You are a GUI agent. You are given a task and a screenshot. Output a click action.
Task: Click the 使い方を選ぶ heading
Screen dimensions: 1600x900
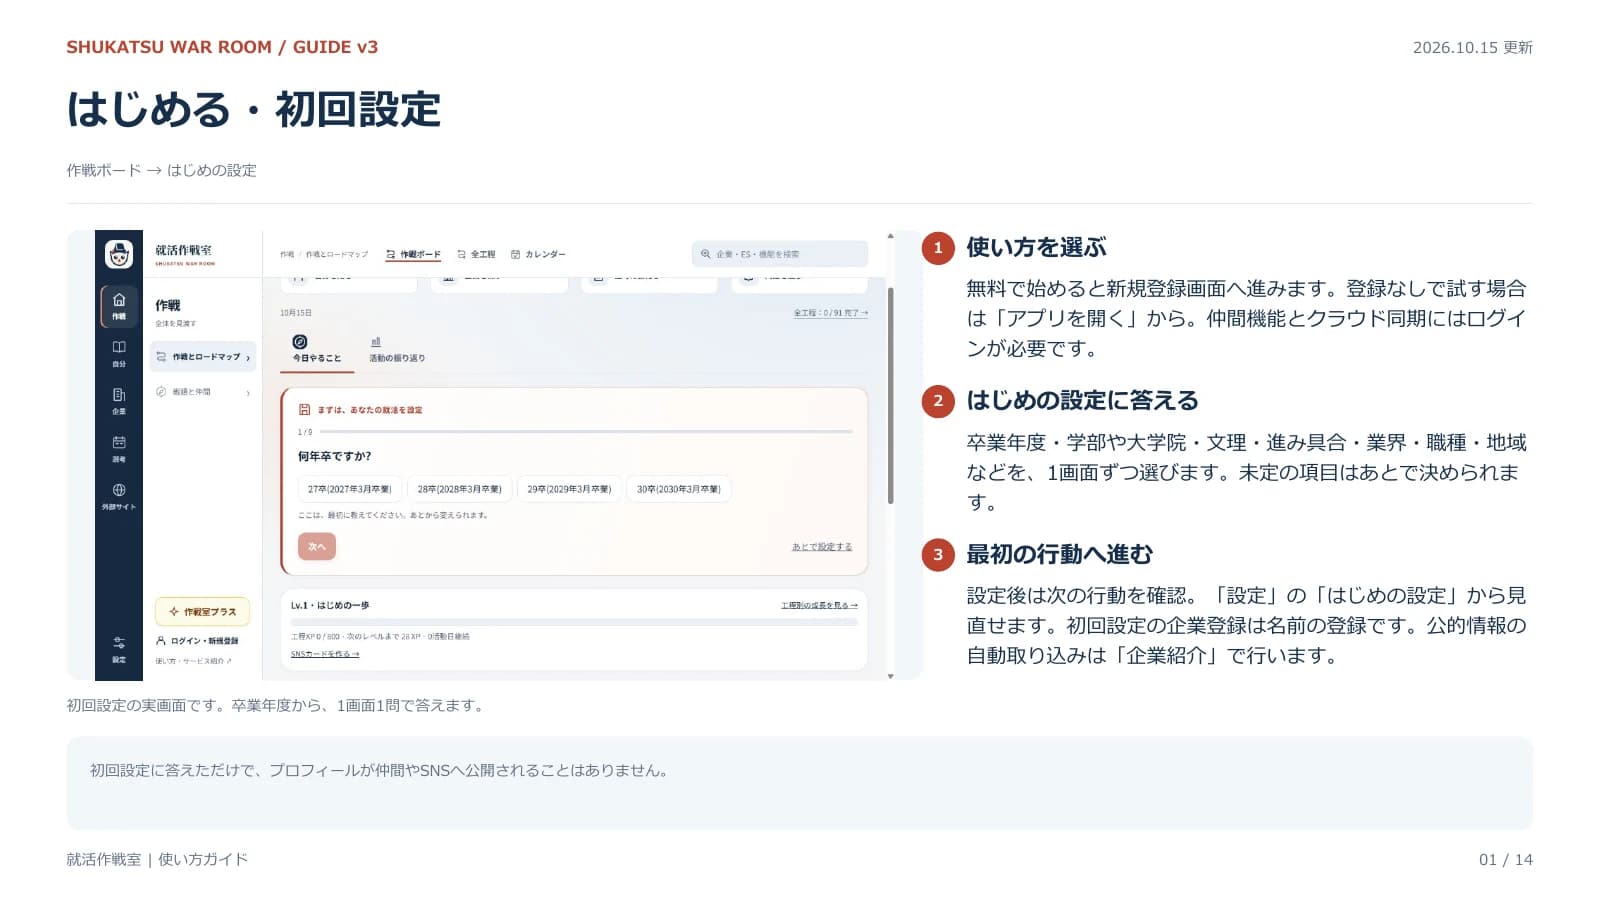(x=1036, y=247)
